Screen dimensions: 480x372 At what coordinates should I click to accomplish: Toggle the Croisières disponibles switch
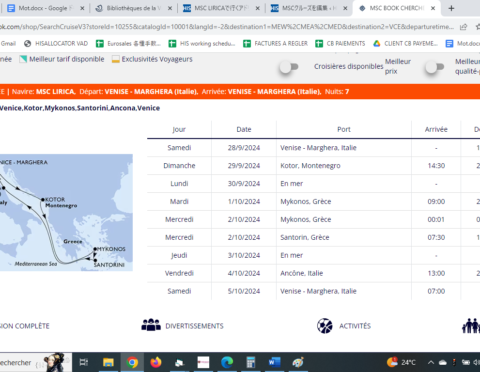click(289, 67)
